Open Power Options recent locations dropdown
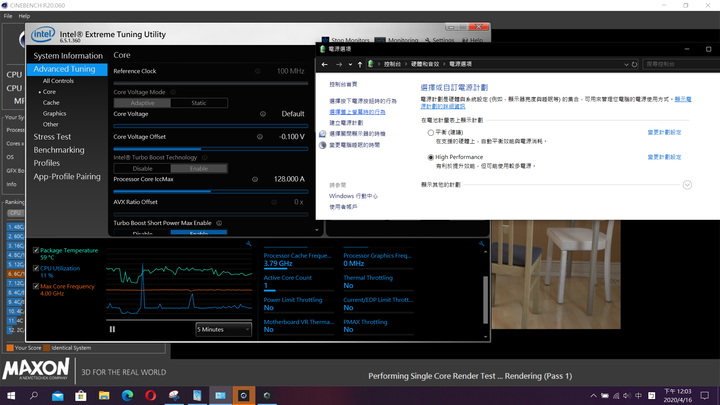720x405 pixels. [x=350, y=64]
